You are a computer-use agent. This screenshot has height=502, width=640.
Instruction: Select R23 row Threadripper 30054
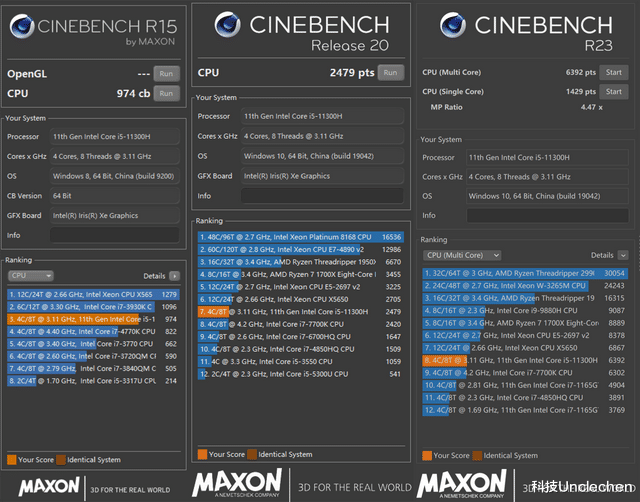point(525,273)
